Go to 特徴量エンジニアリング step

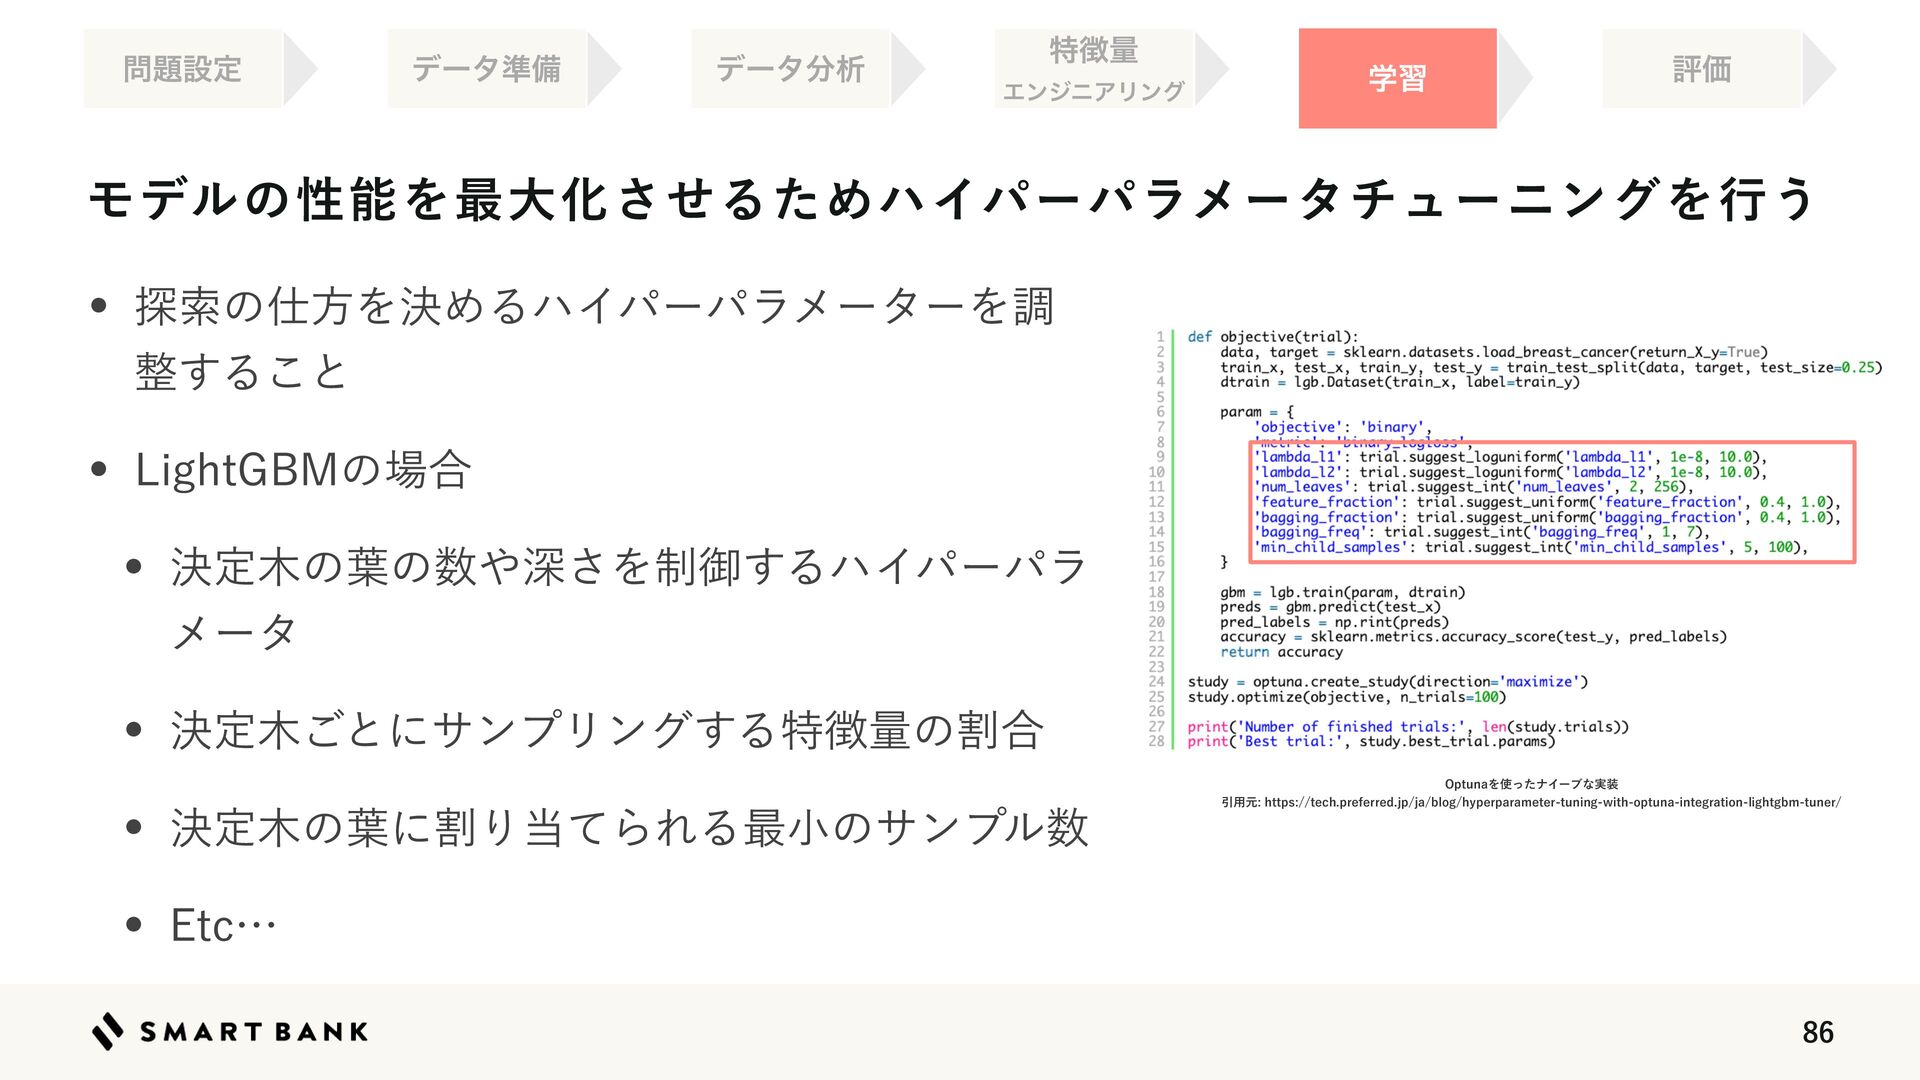[1093, 69]
